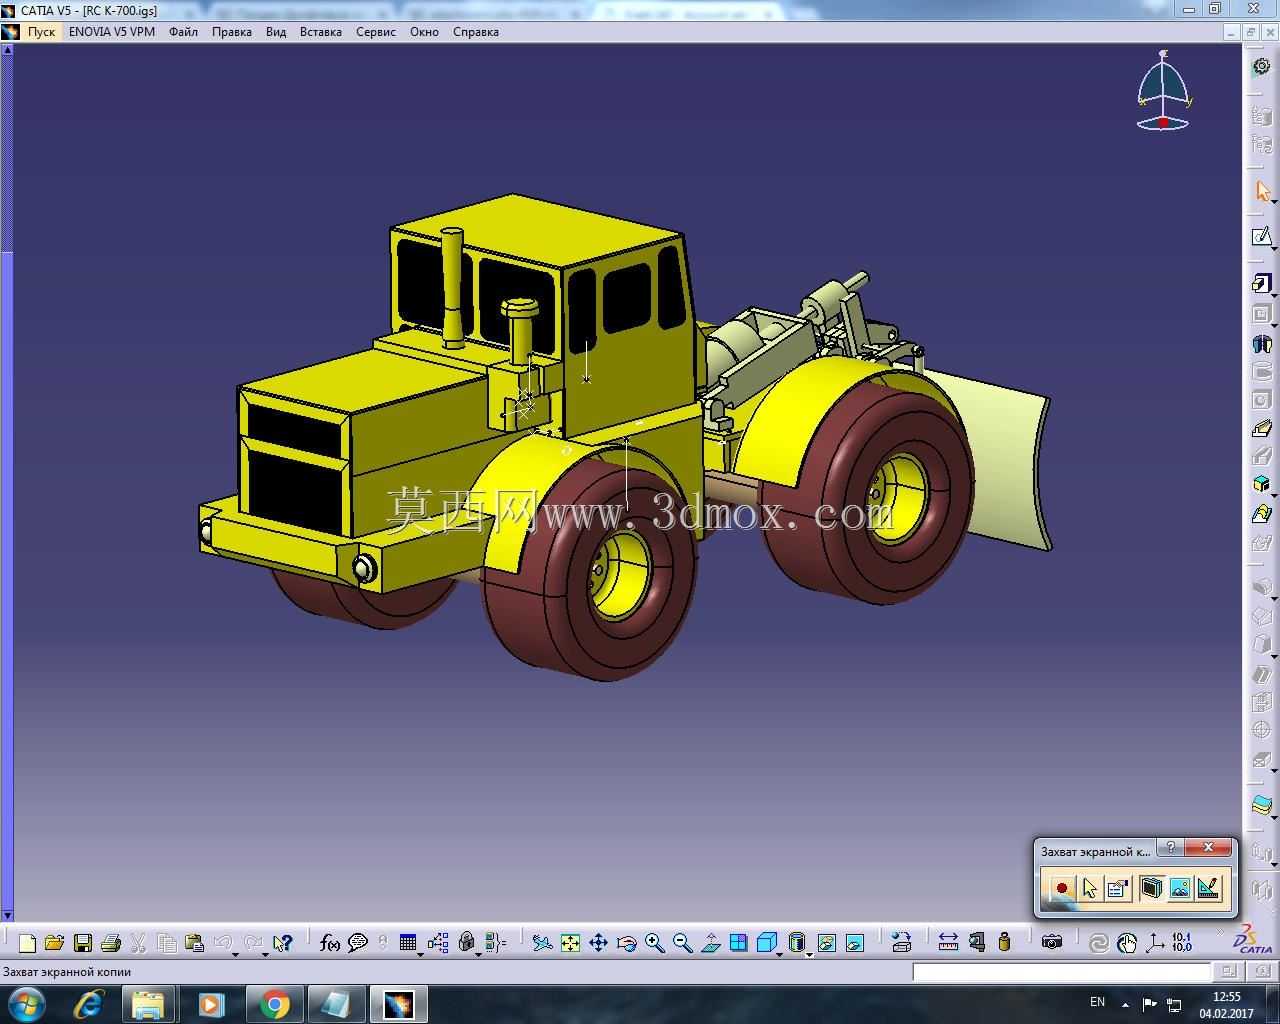The height and width of the screenshot is (1024, 1280).
Task: Open the Справка menu
Action: click(476, 32)
